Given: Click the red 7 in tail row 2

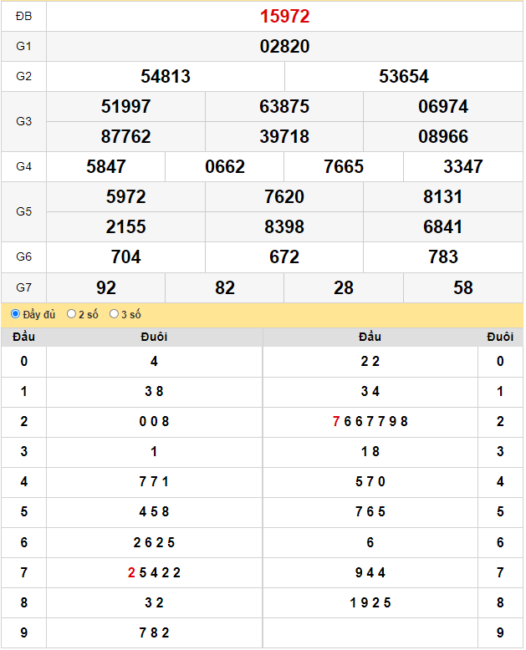Looking at the screenshot, I should coord(336,422).
